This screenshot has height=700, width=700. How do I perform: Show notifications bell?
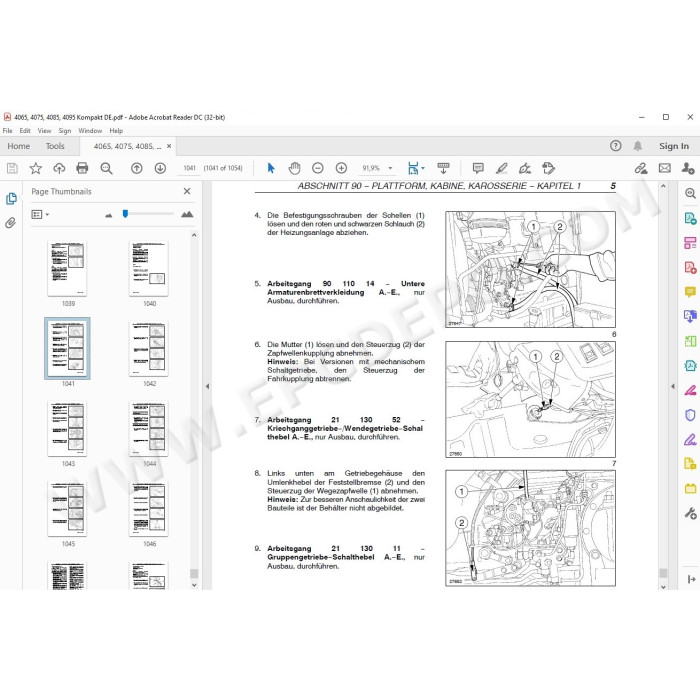coord(638,146)
